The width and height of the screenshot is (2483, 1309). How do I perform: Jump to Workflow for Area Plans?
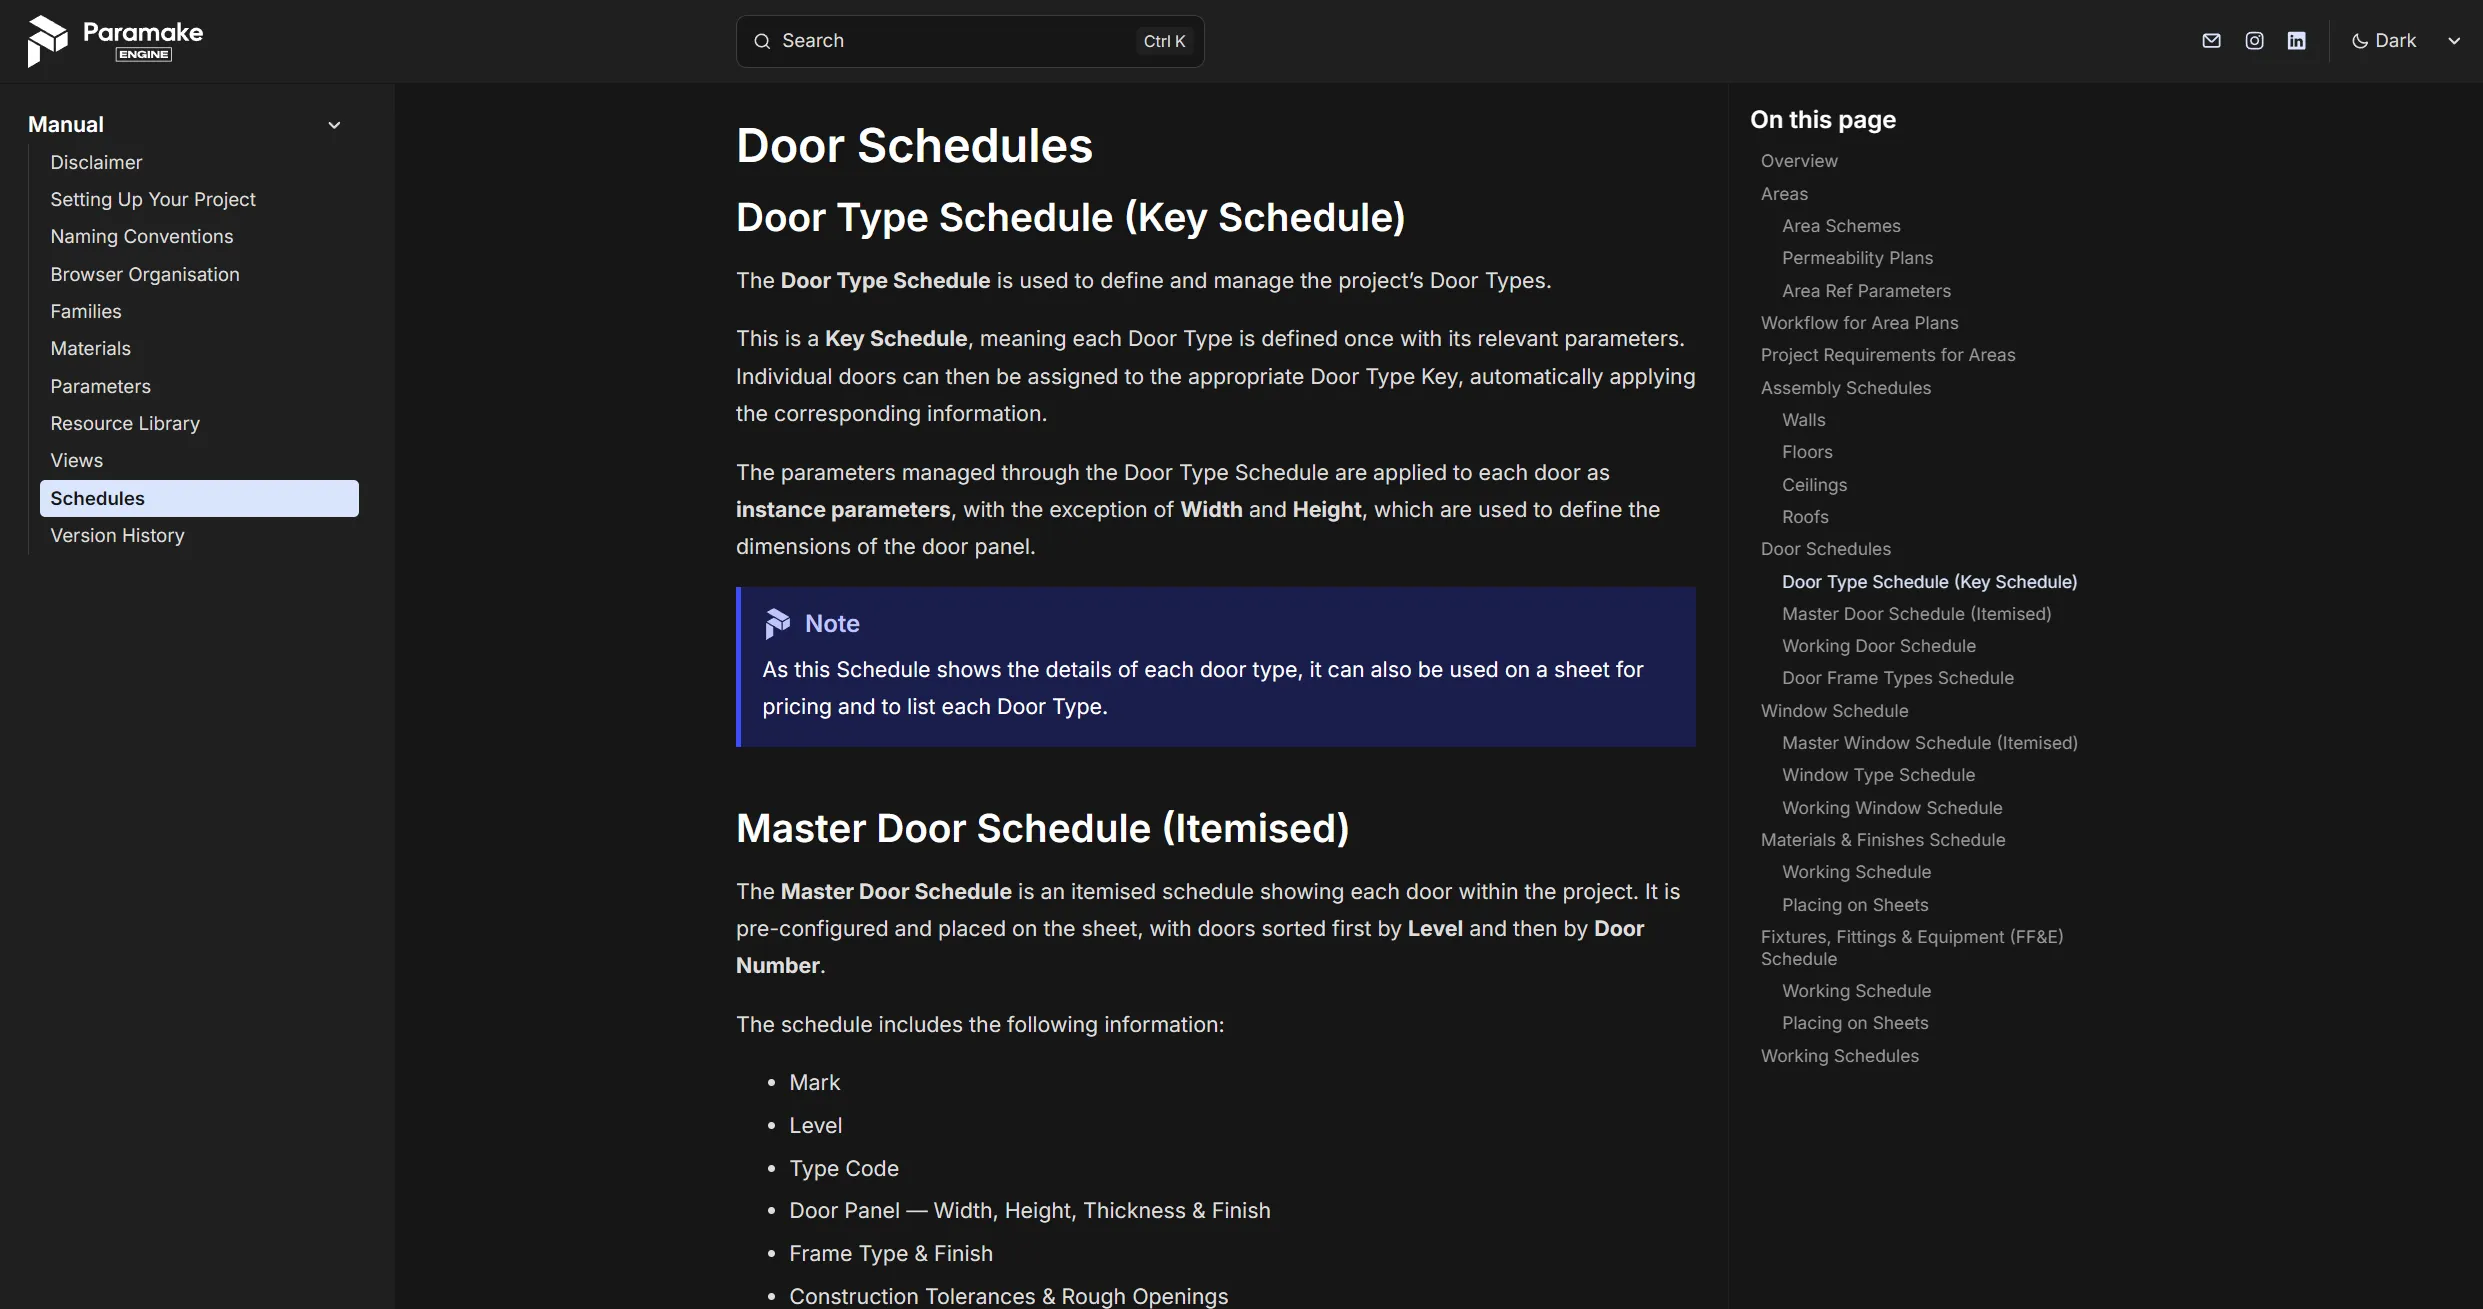click(1859, 323)
